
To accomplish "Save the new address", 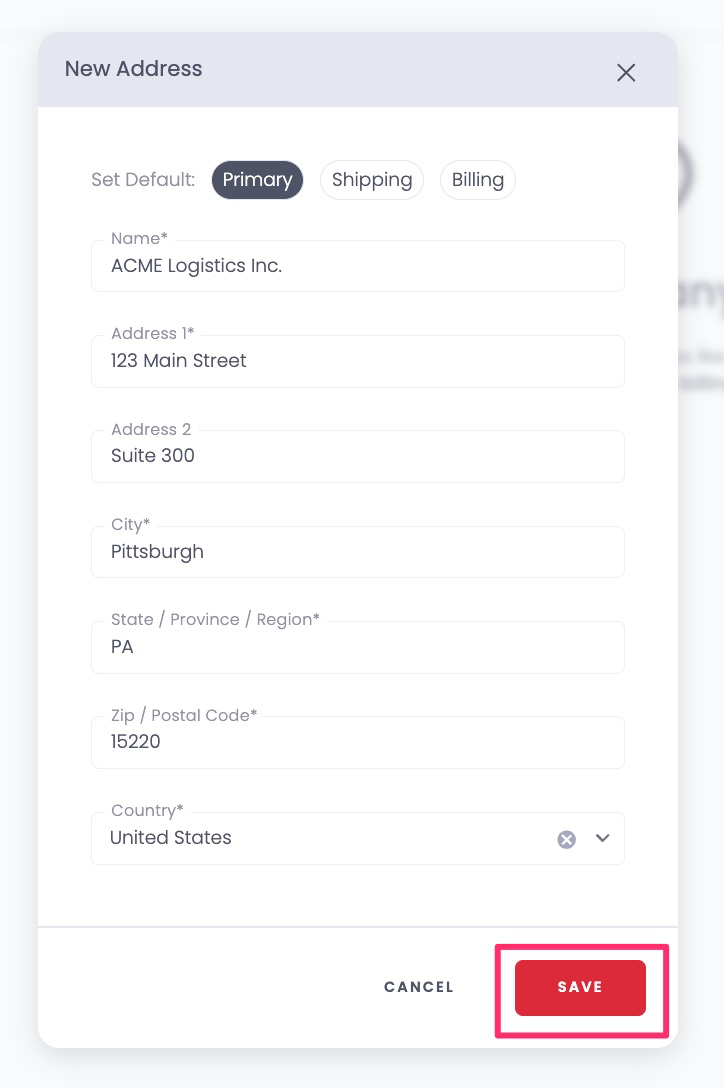I will click(x=580, y=987).
